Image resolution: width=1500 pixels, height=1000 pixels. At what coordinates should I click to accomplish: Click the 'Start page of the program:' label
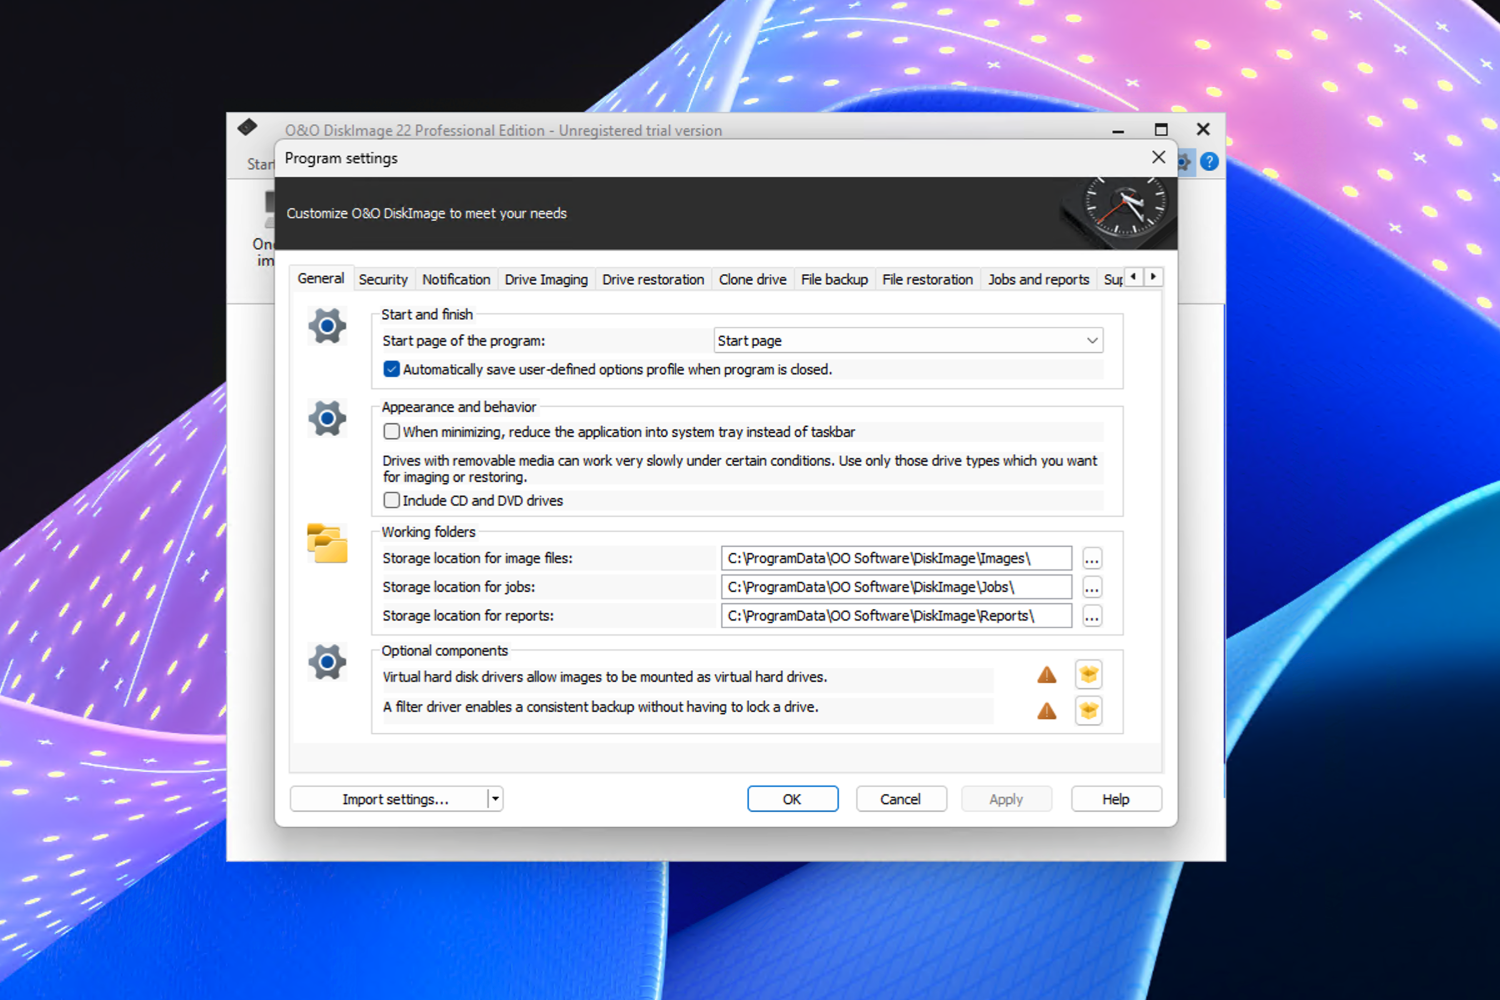(464, 341)
